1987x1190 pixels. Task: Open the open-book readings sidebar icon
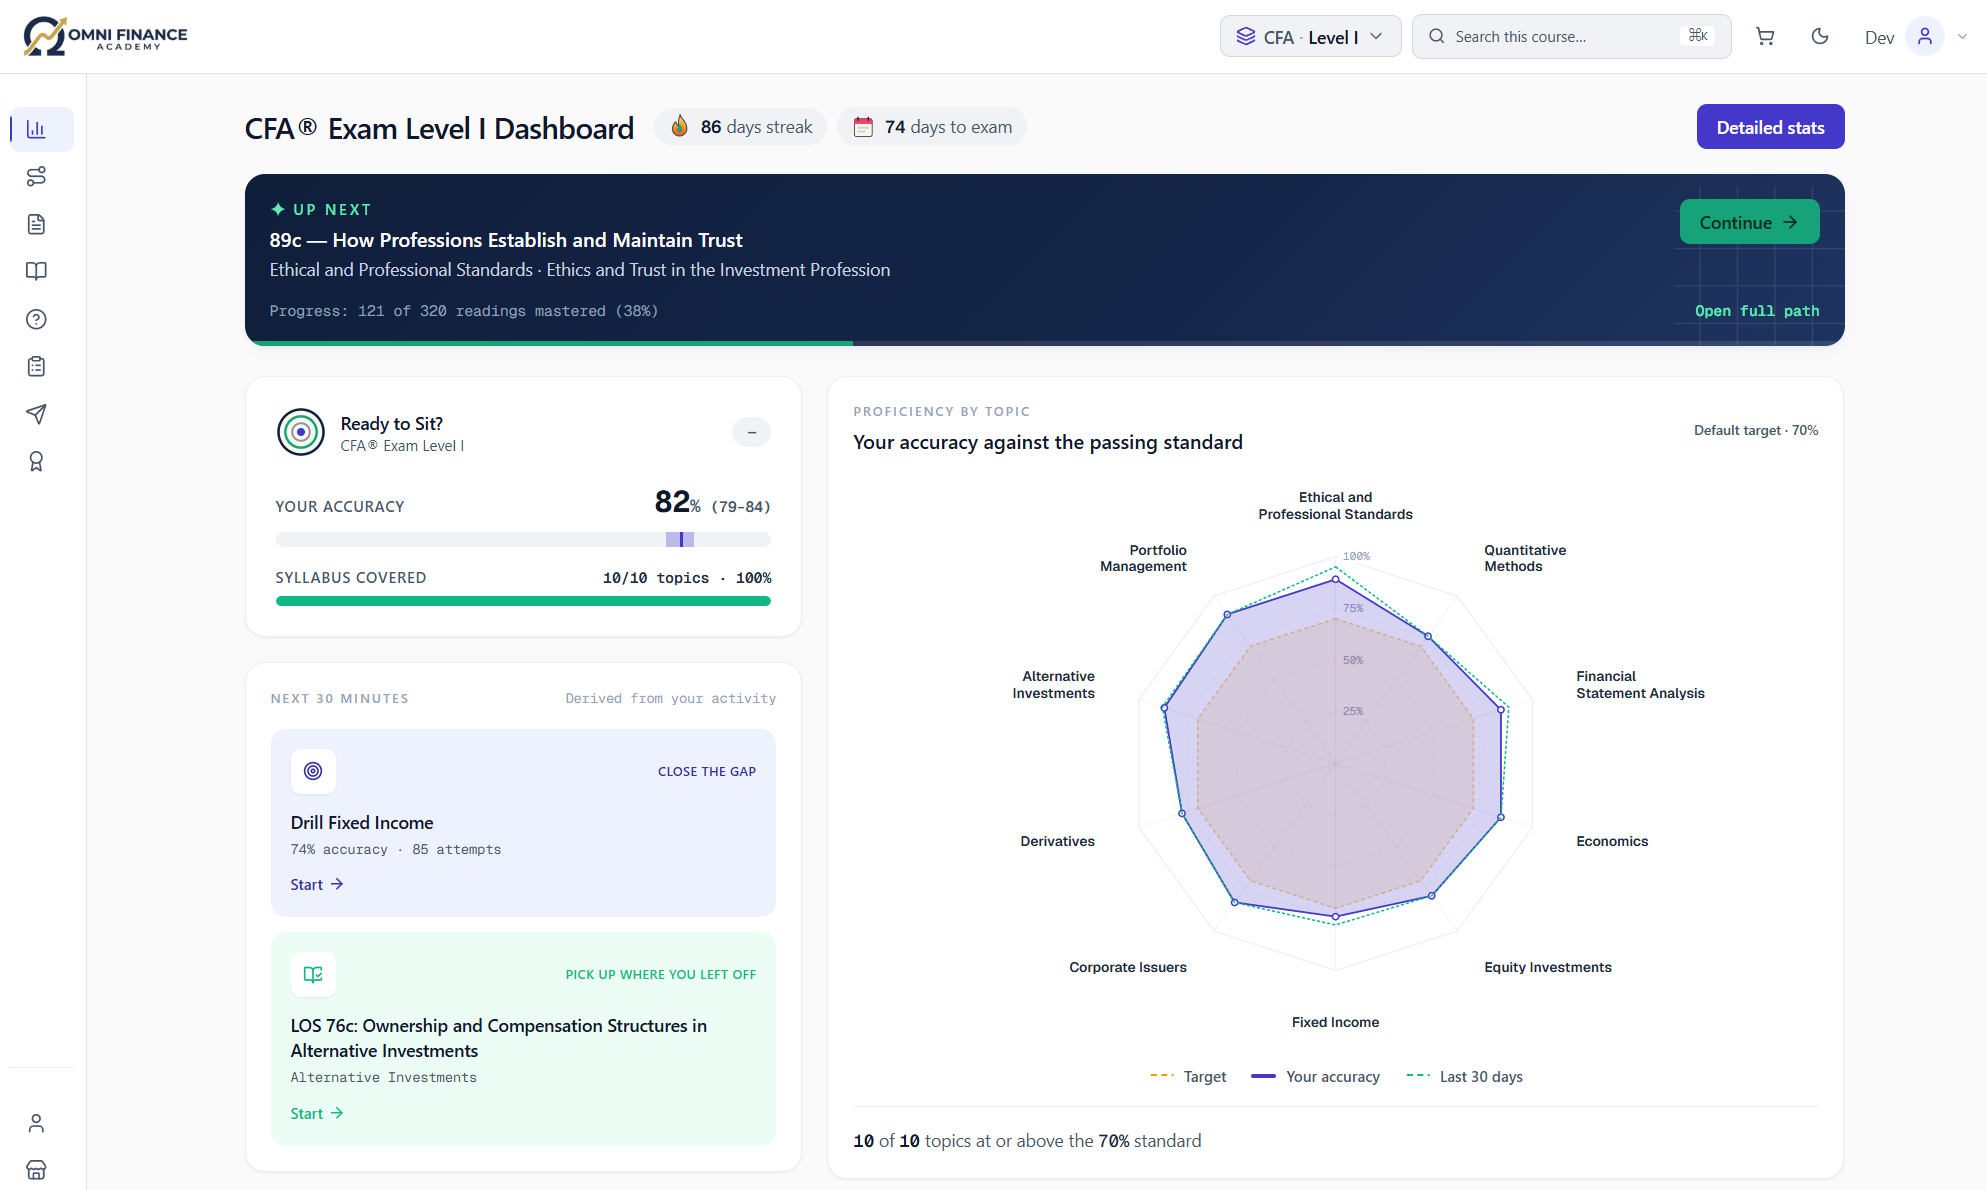coord(36,271)
